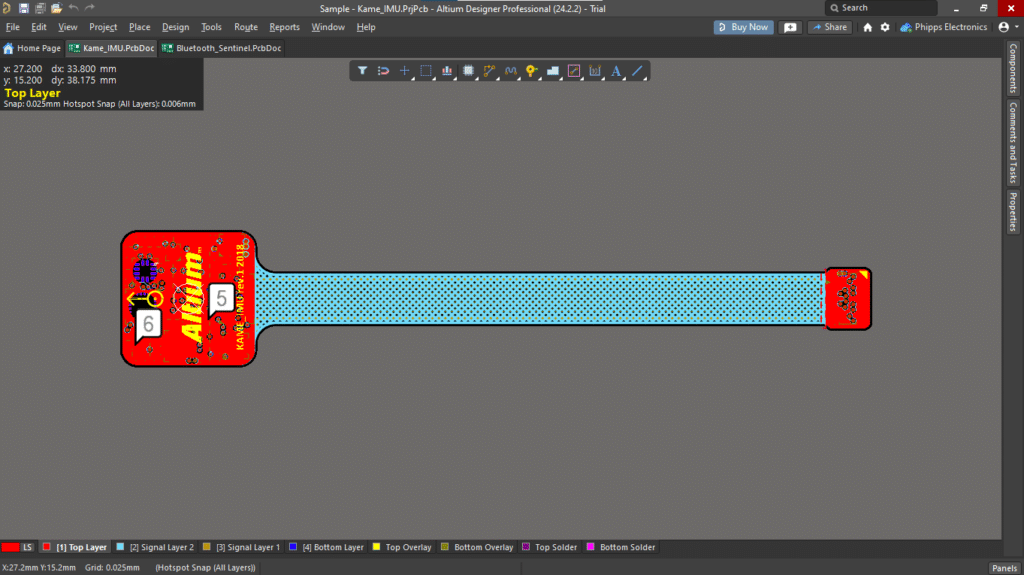Click the LS layer set button
The height and width of the screenshot is (575, 1024).
coord(27,548)
